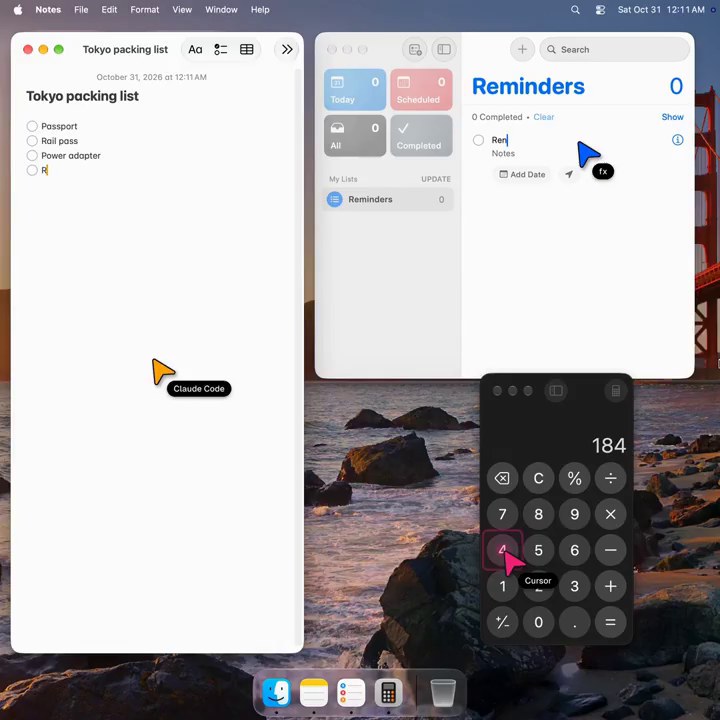The width and height of the screenshot is (720, 720).
Task: Click the 7 key in Calculator
Action: (x=502, y=514)
